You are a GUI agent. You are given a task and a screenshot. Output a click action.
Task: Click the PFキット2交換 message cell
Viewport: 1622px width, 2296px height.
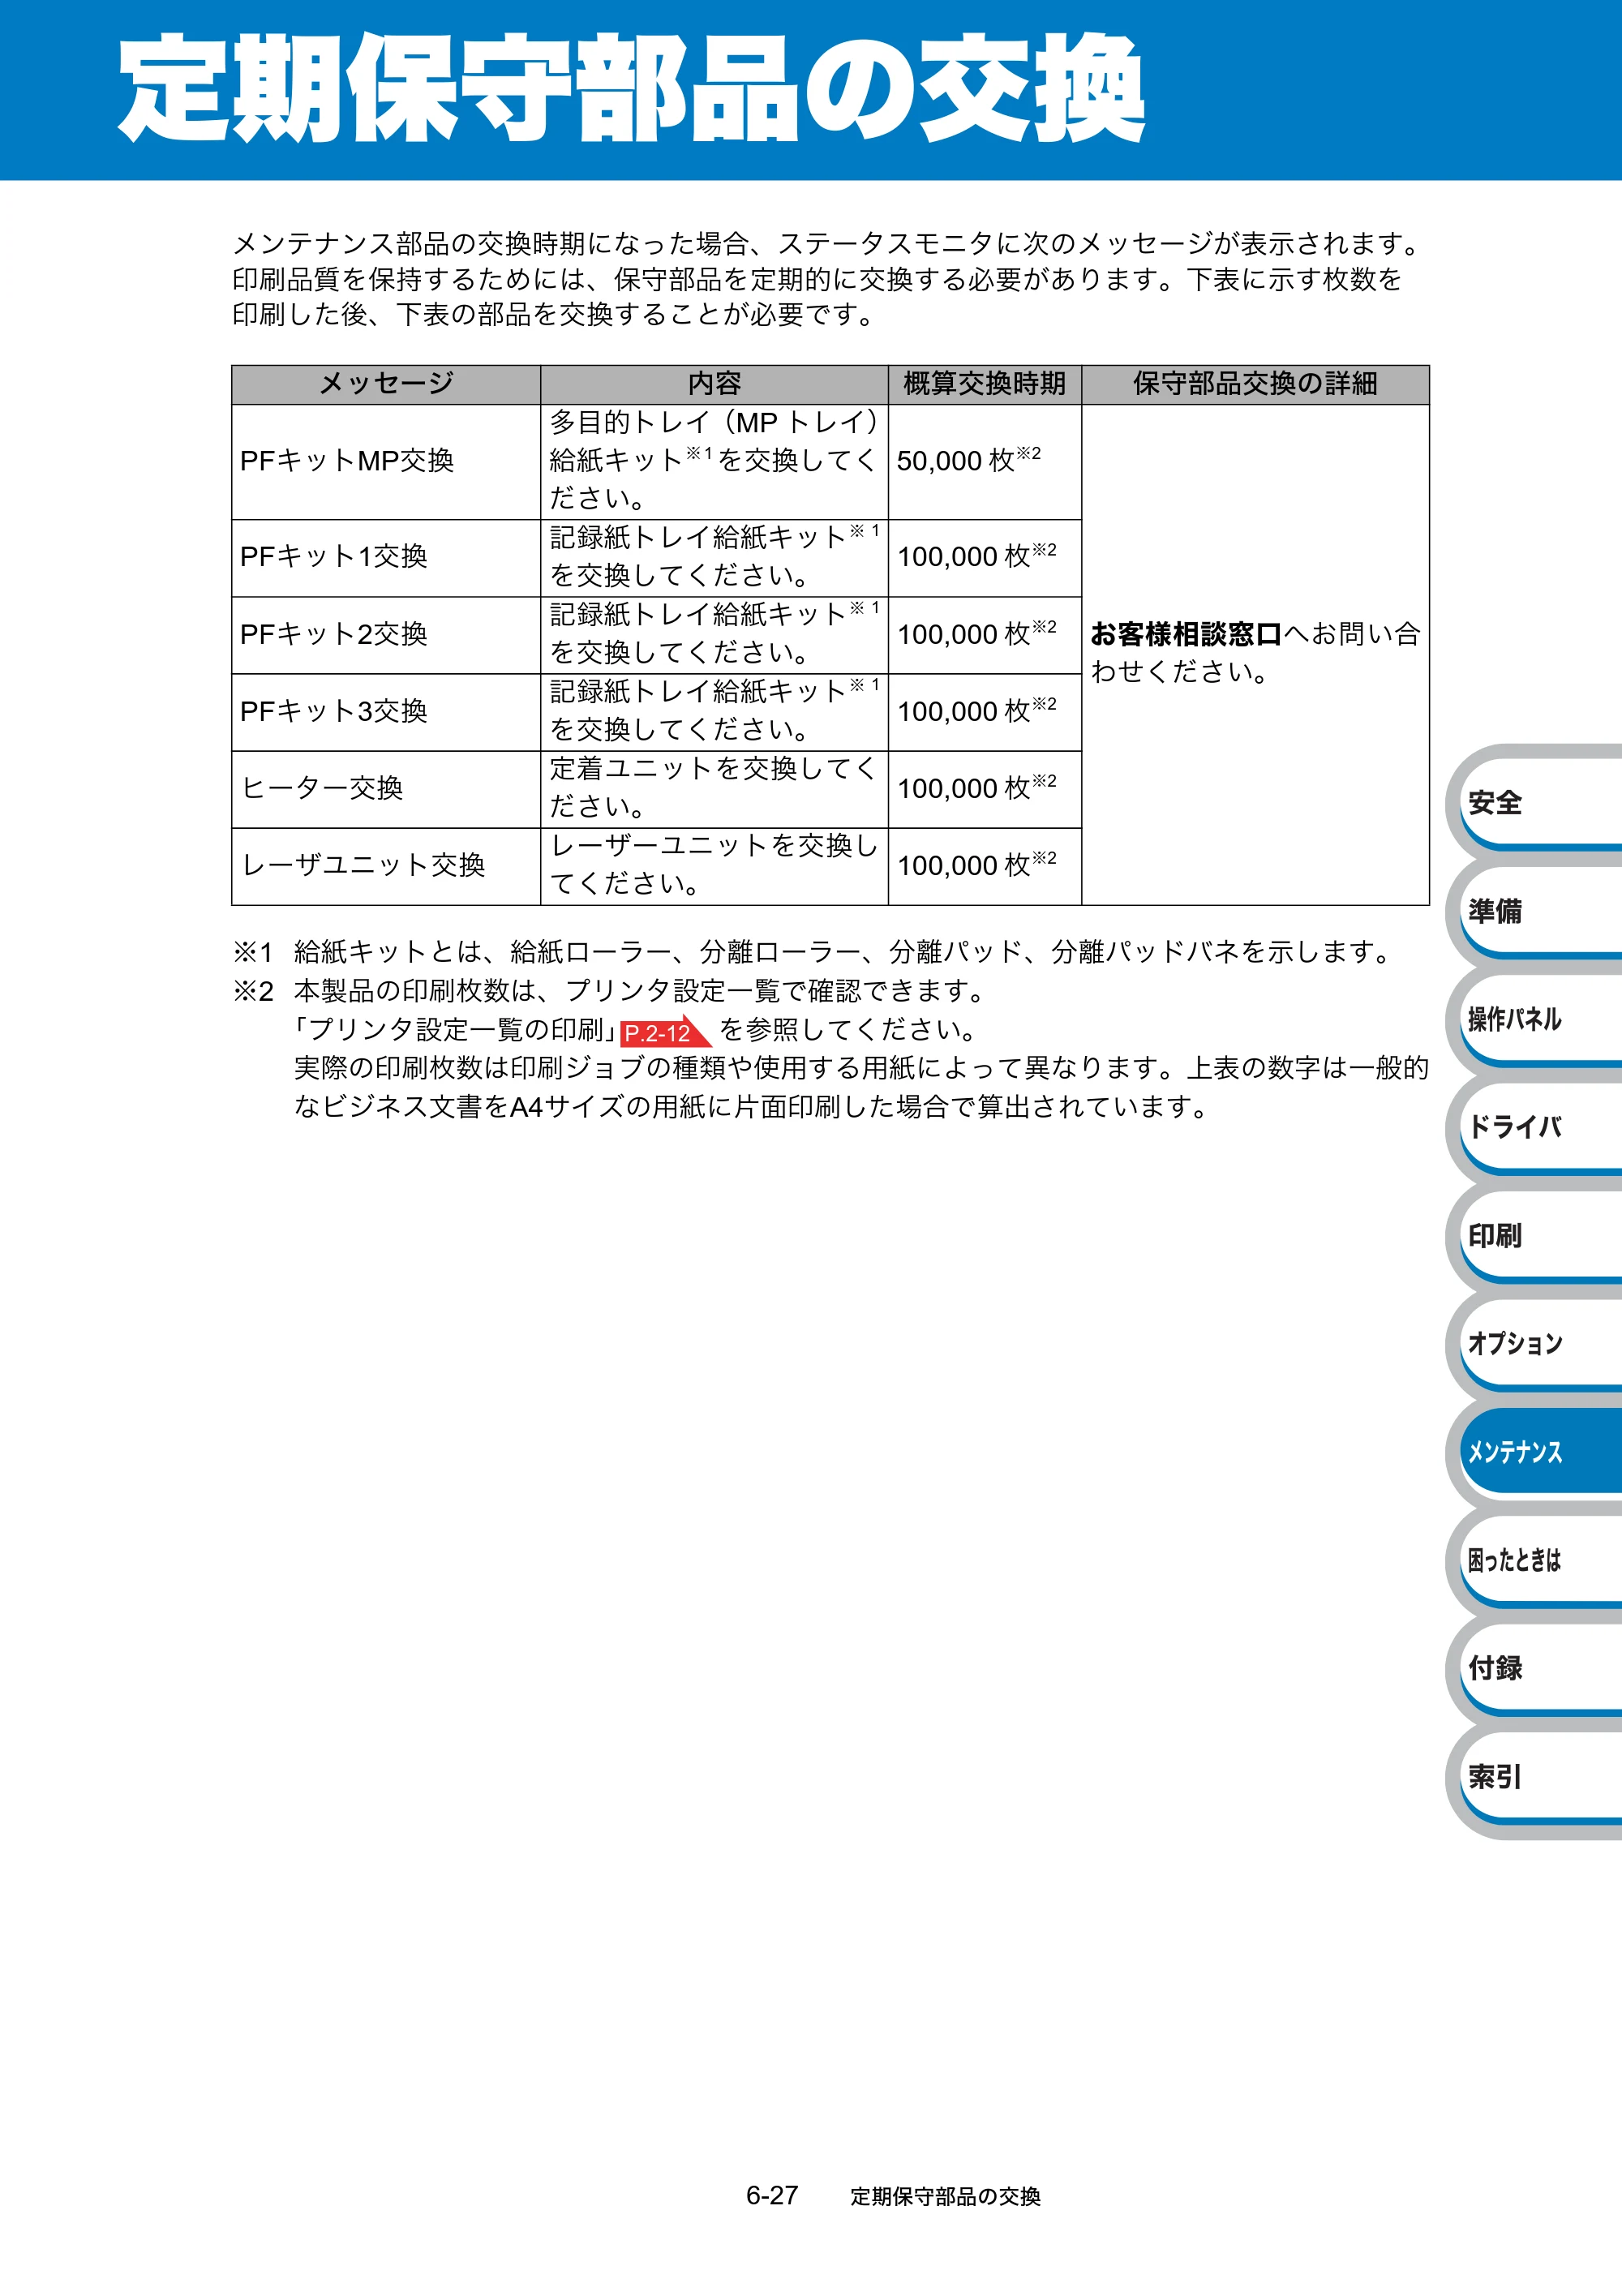click(x=386, y=635)
